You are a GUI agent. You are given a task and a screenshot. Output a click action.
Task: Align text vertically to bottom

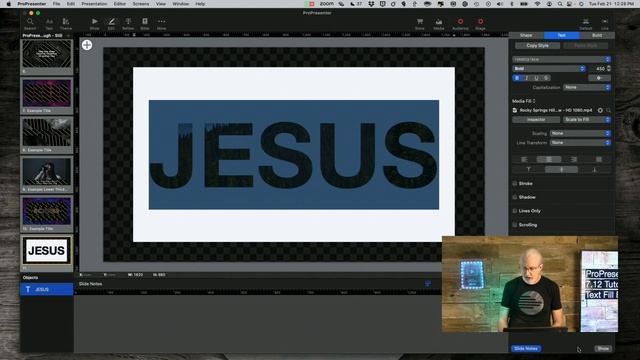[595, 169]
